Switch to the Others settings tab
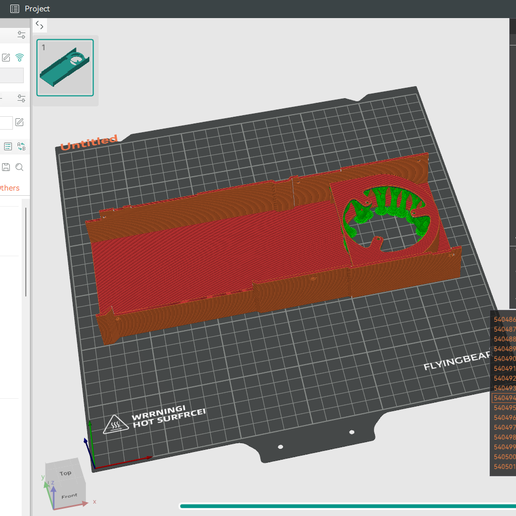516x516 pixels. point(10,188)
